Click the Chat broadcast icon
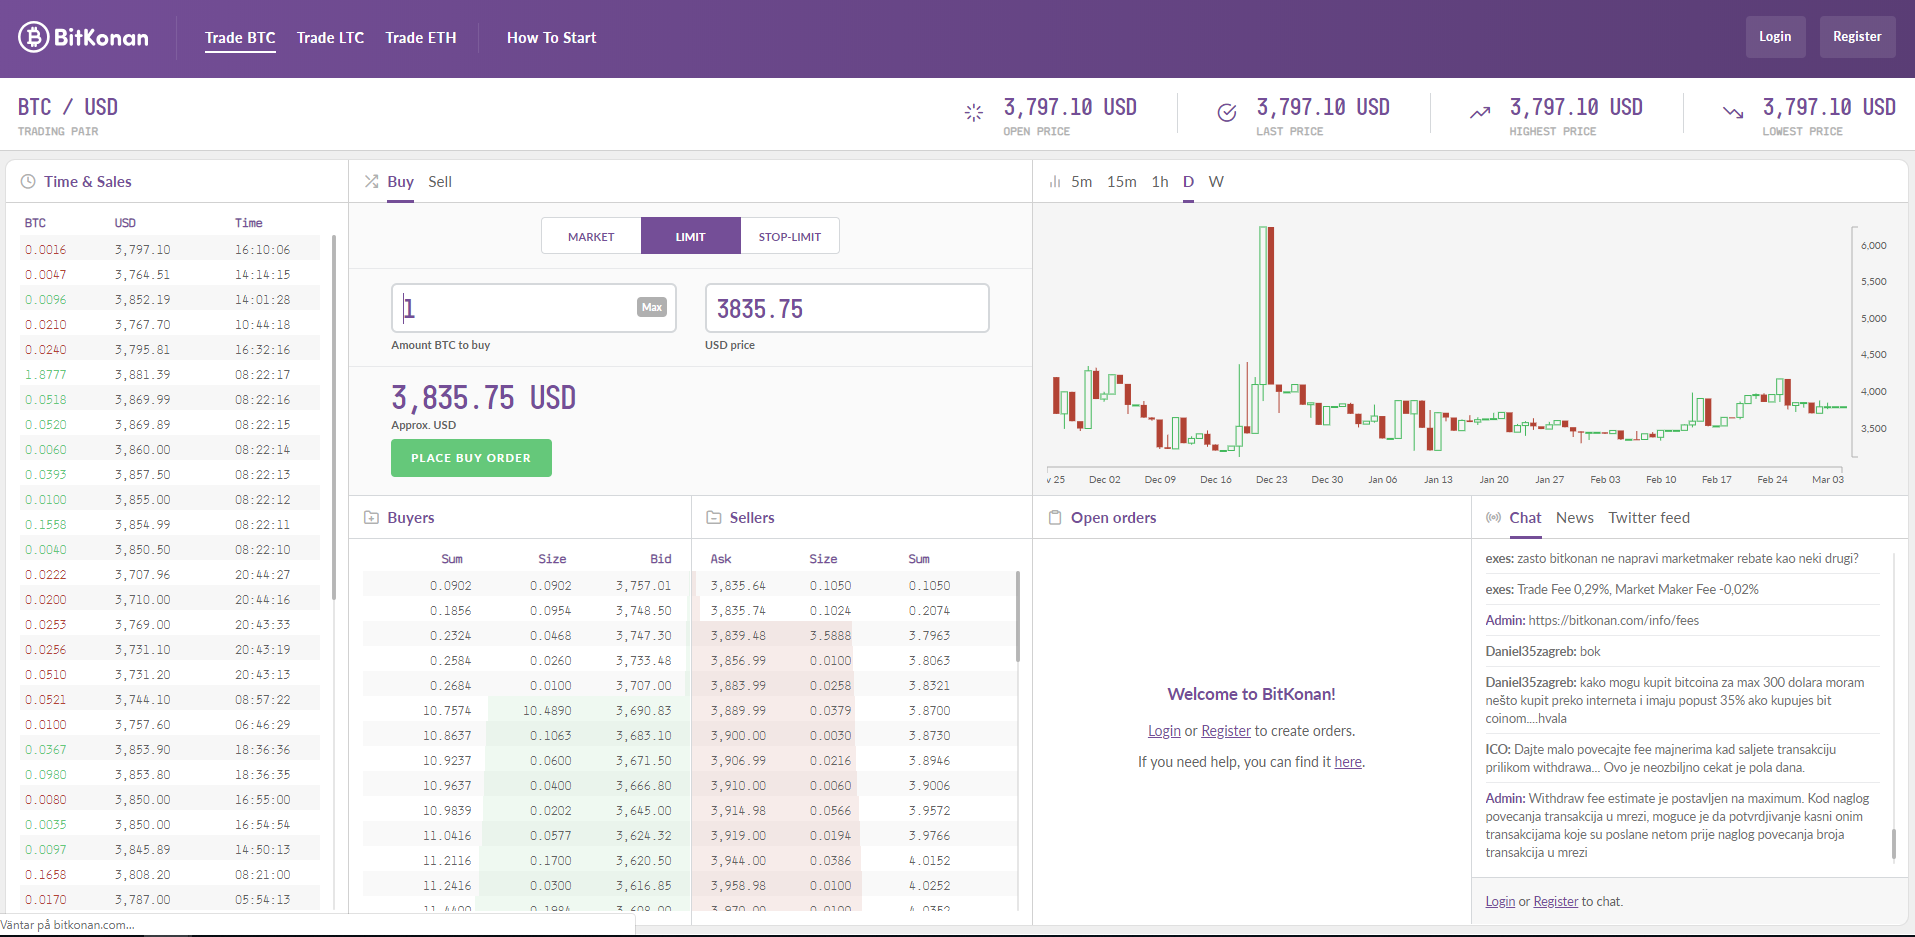Screen dimensions: 1915x937 coord(1493,518)
